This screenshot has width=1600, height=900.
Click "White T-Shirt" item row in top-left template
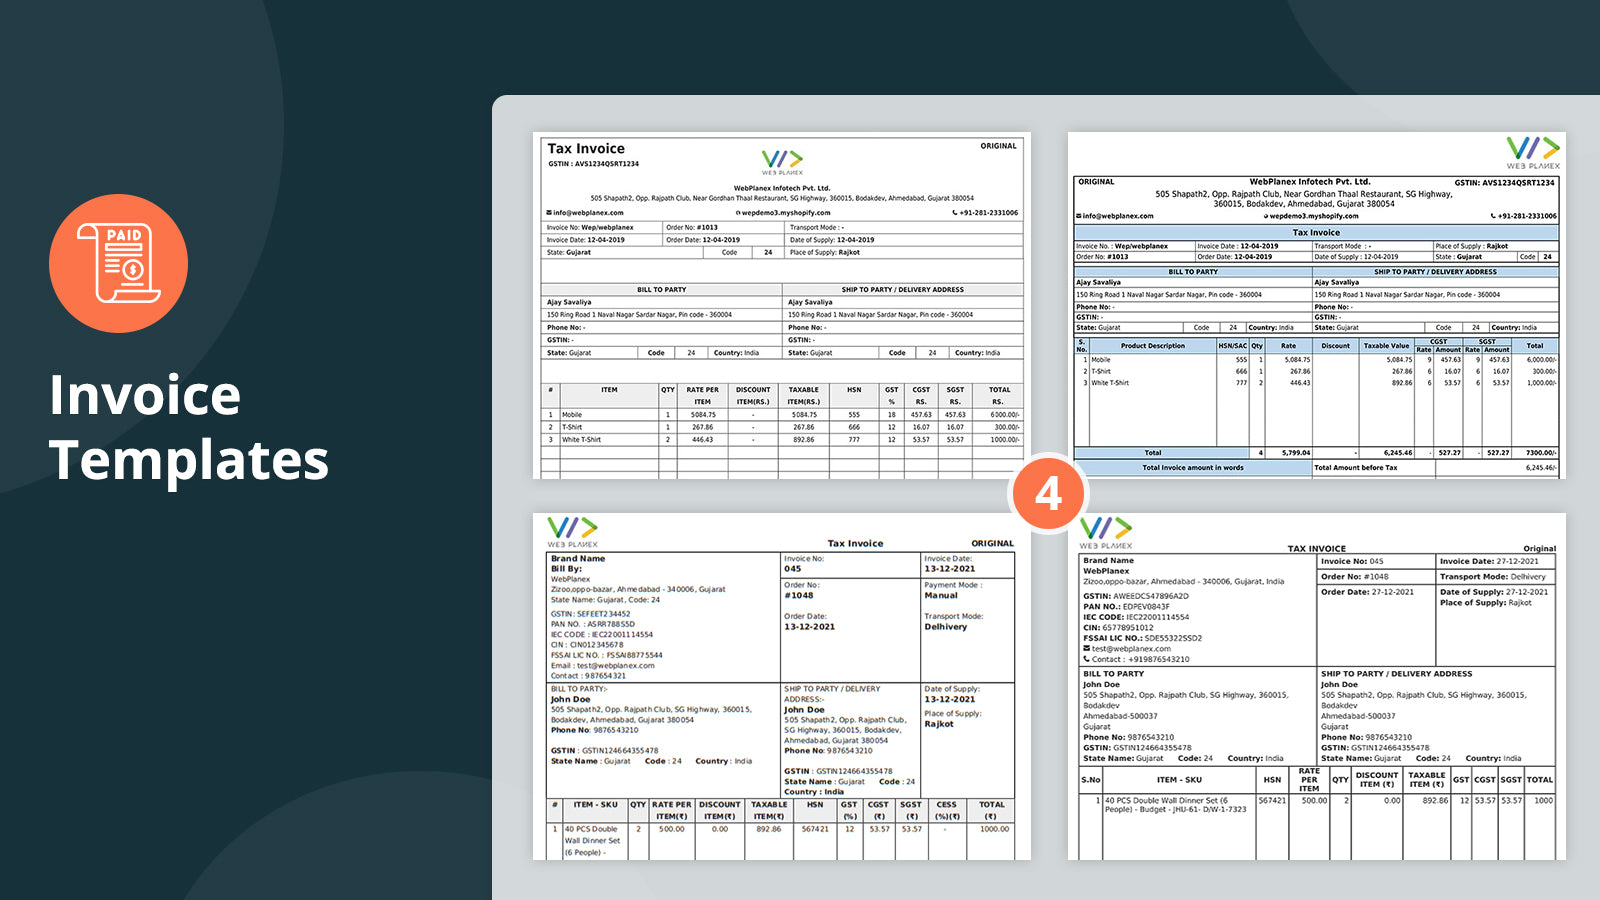coord(782,439)
